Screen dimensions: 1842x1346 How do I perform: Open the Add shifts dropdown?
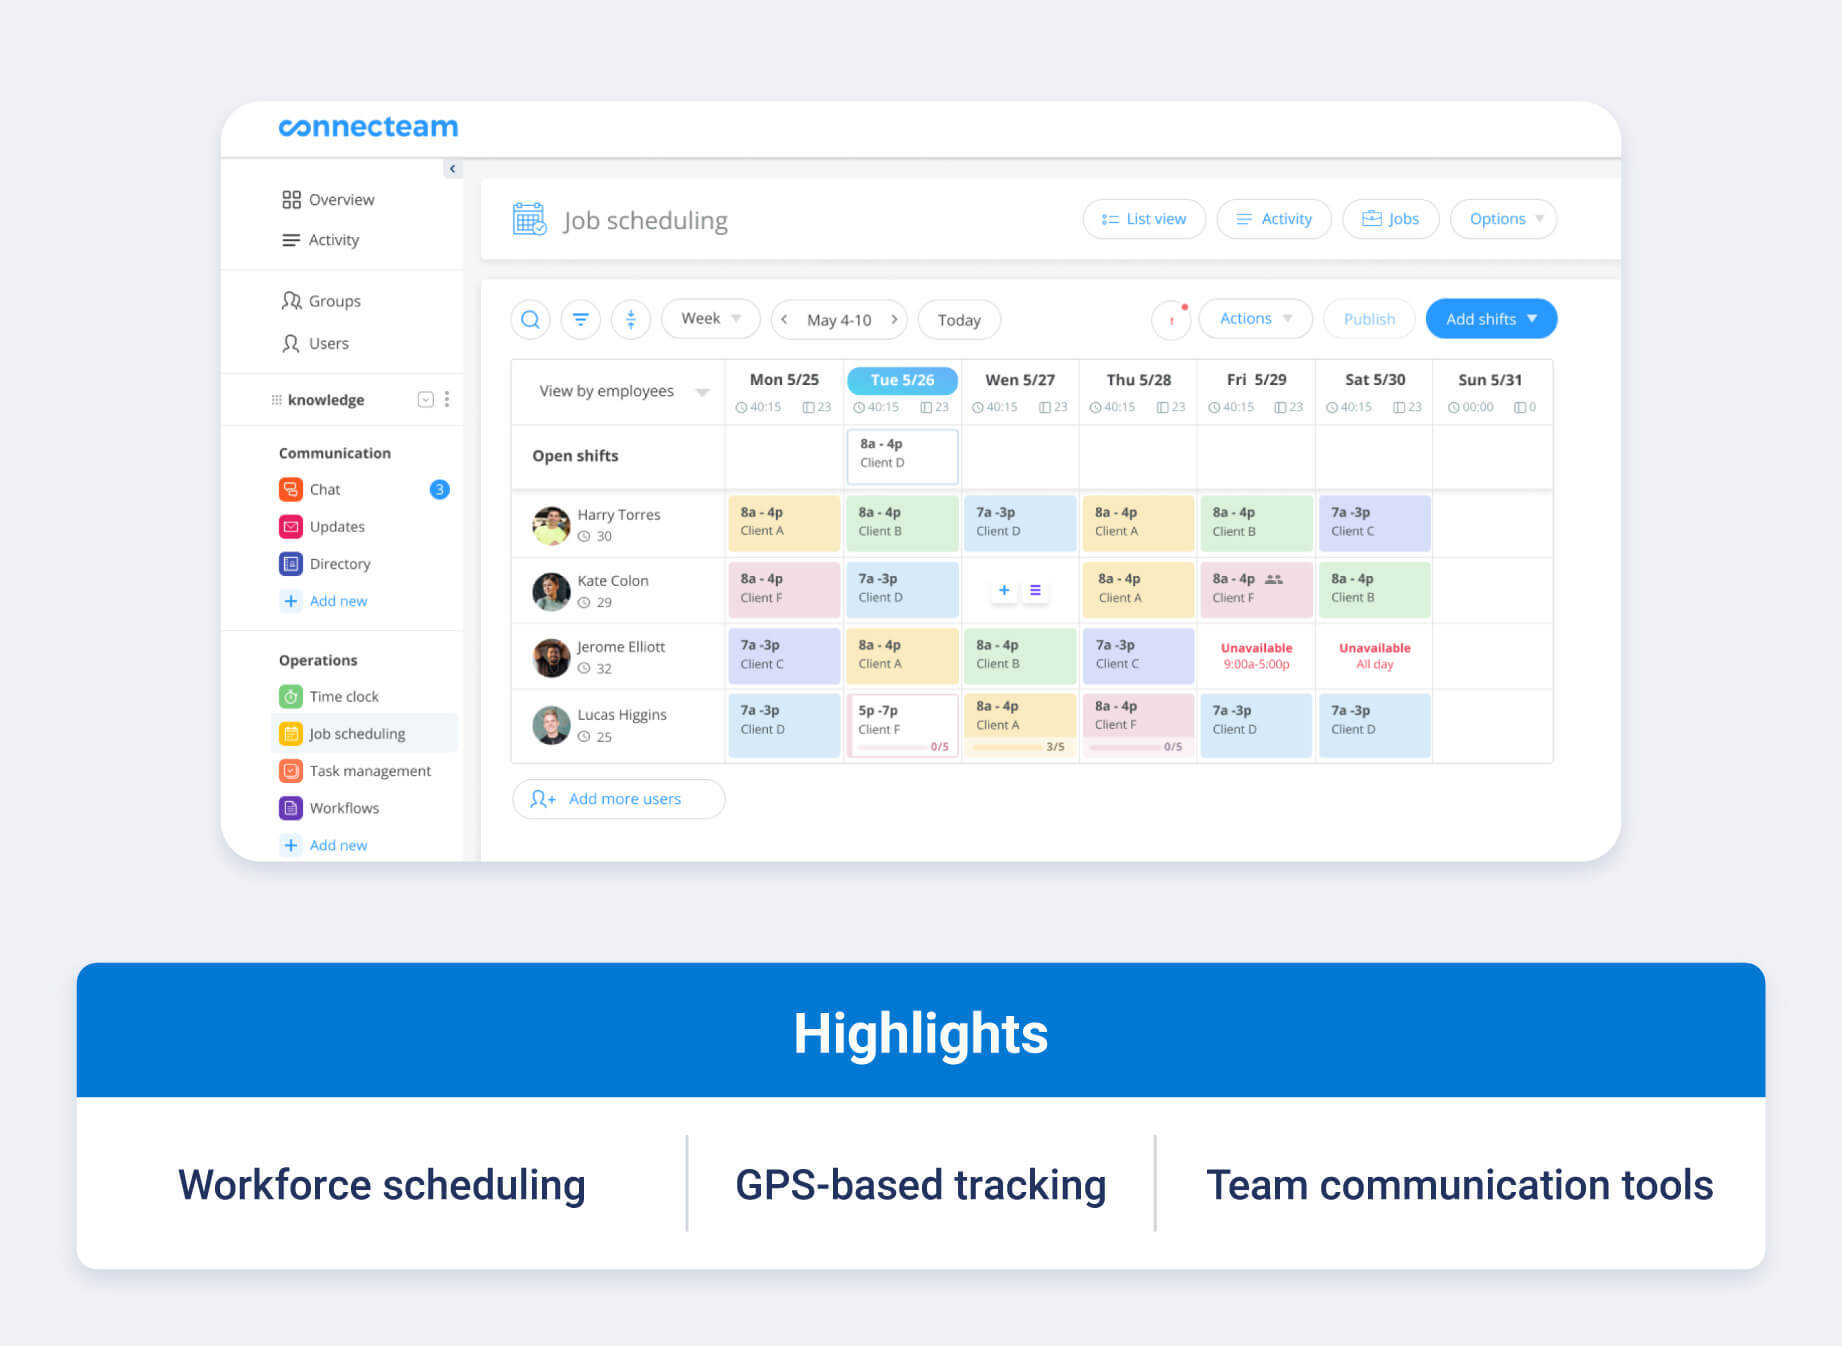pos(1491,318)
